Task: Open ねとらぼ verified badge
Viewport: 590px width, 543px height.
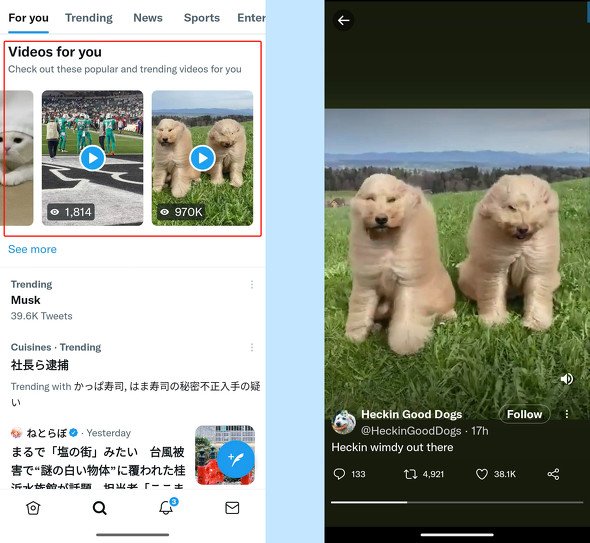Action: [x=73, y=433]
